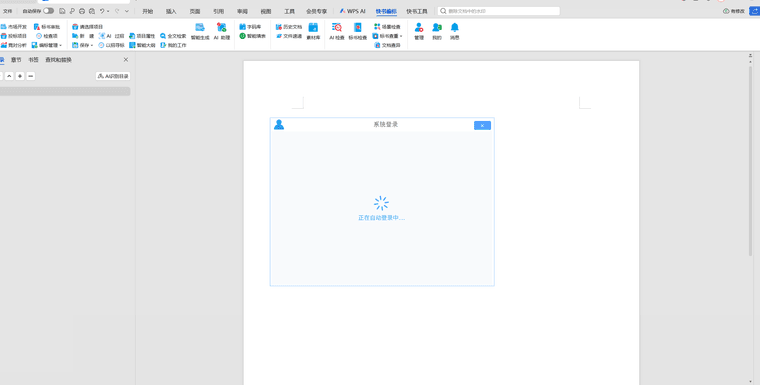Open the 智能填表 tool
The height and width of the screenshot is (385, 760).
pyautogui.click(x=253, y=36)
